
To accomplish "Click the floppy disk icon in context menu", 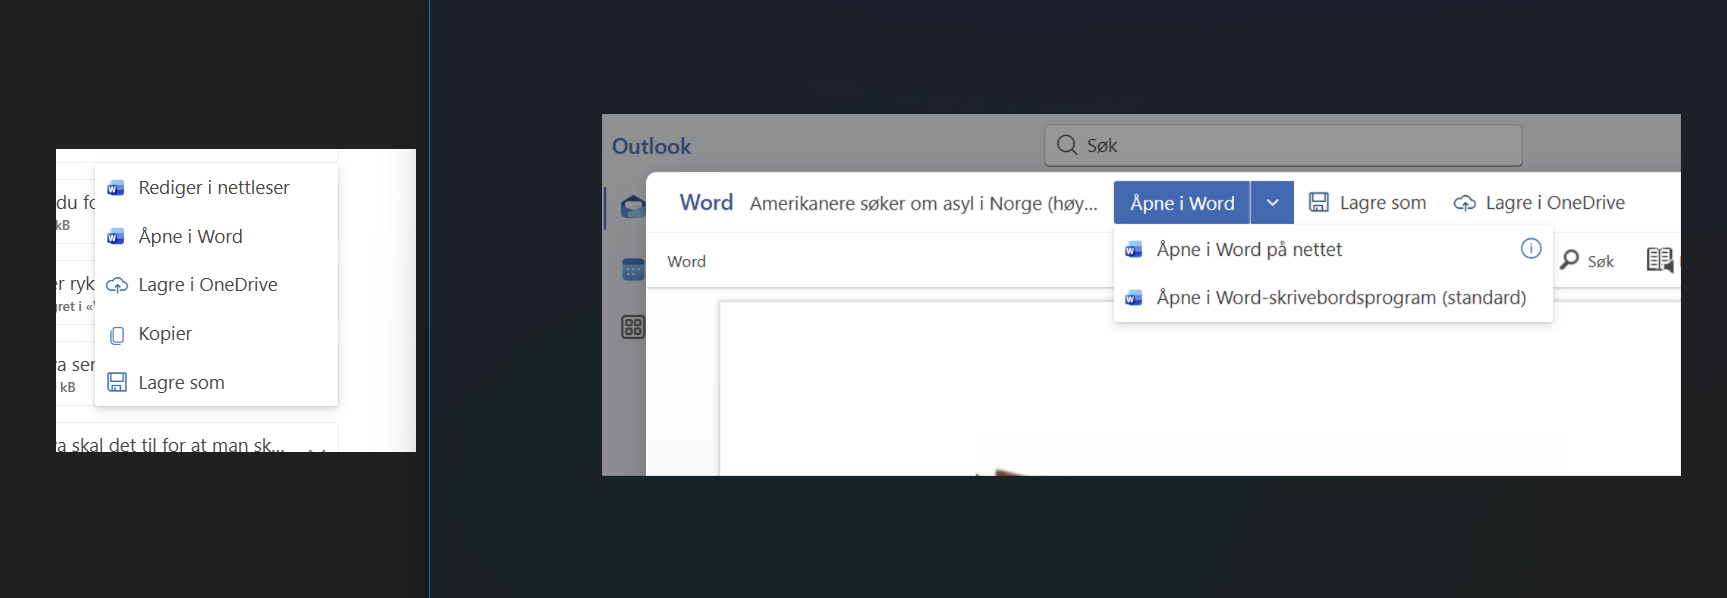I will point(117,383).
